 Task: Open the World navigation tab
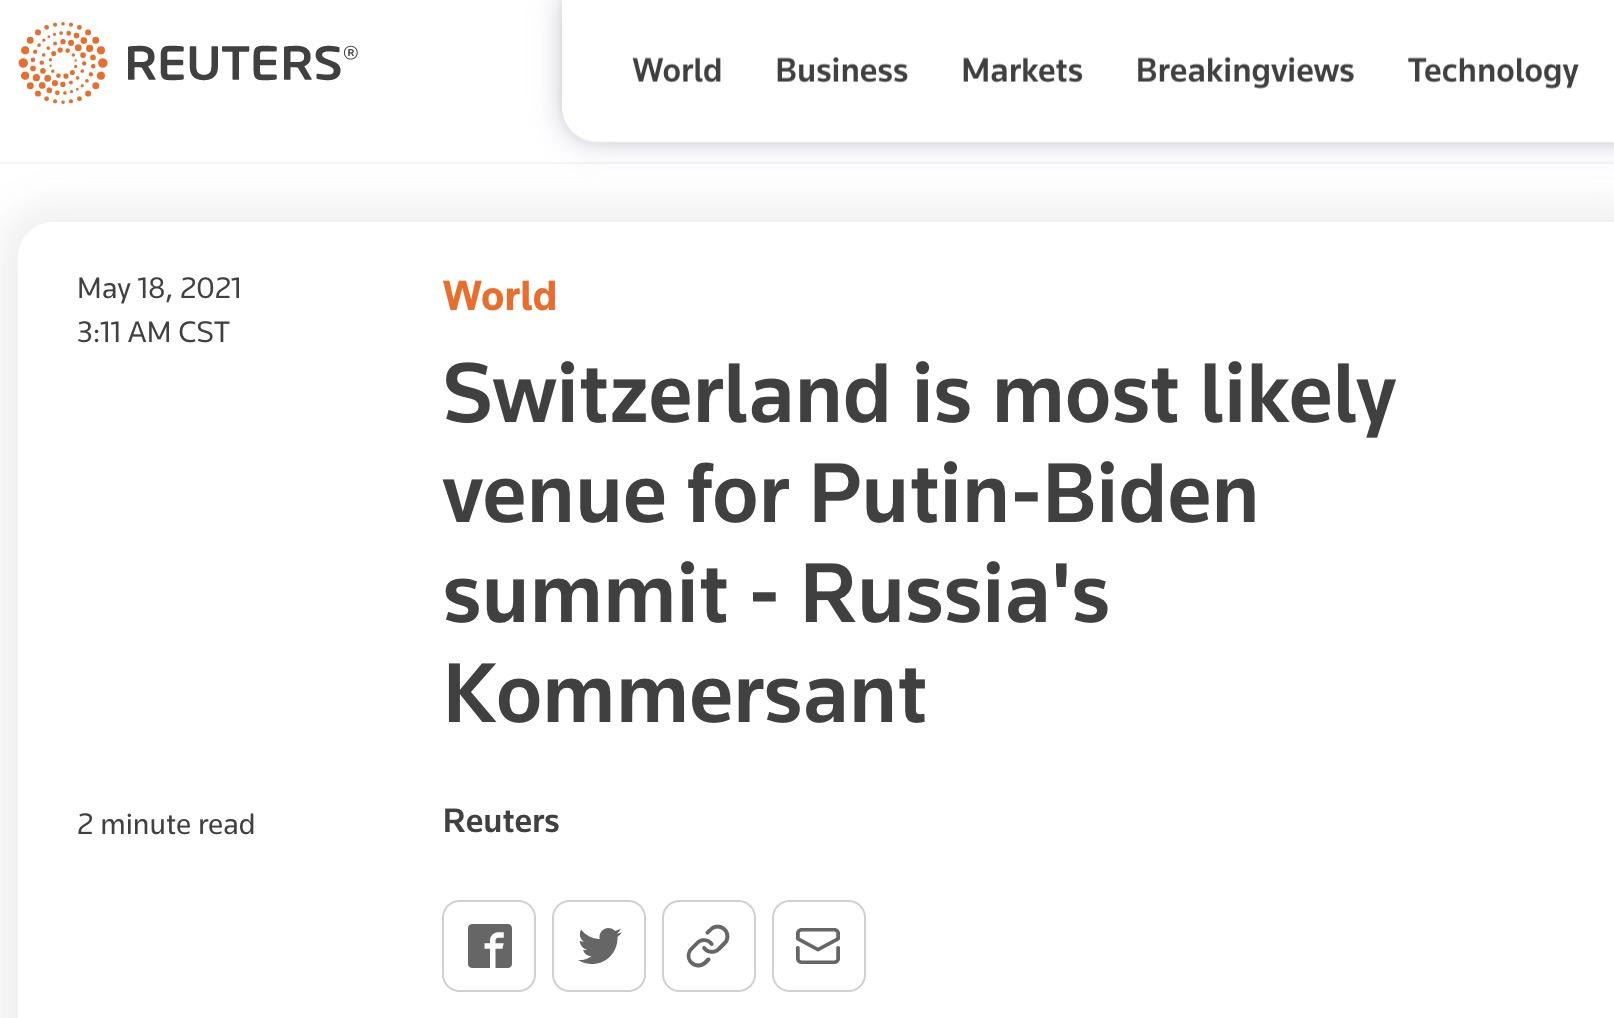point(677,70)
